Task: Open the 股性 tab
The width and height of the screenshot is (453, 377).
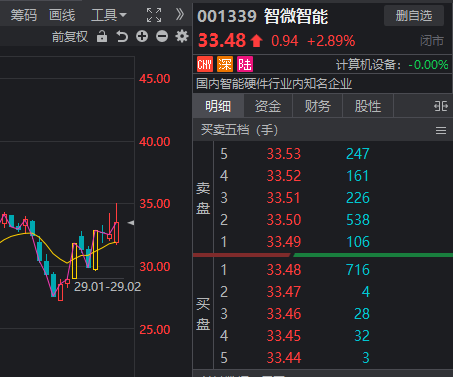Action: [x=368, y=106]
